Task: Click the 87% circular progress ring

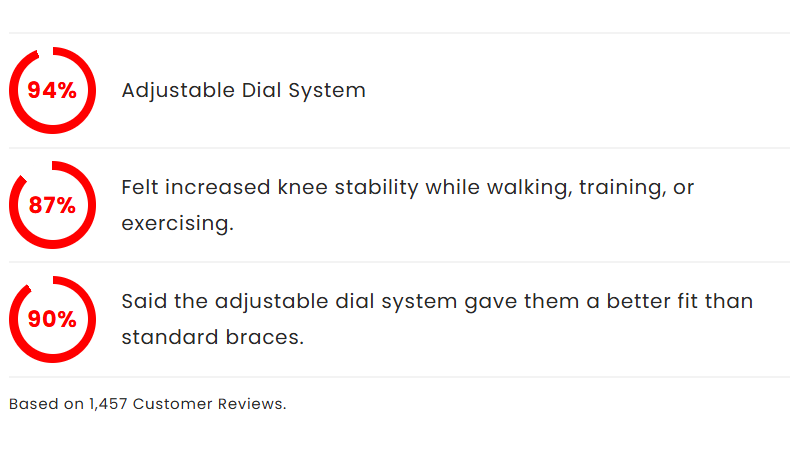Action: (52, 205)
